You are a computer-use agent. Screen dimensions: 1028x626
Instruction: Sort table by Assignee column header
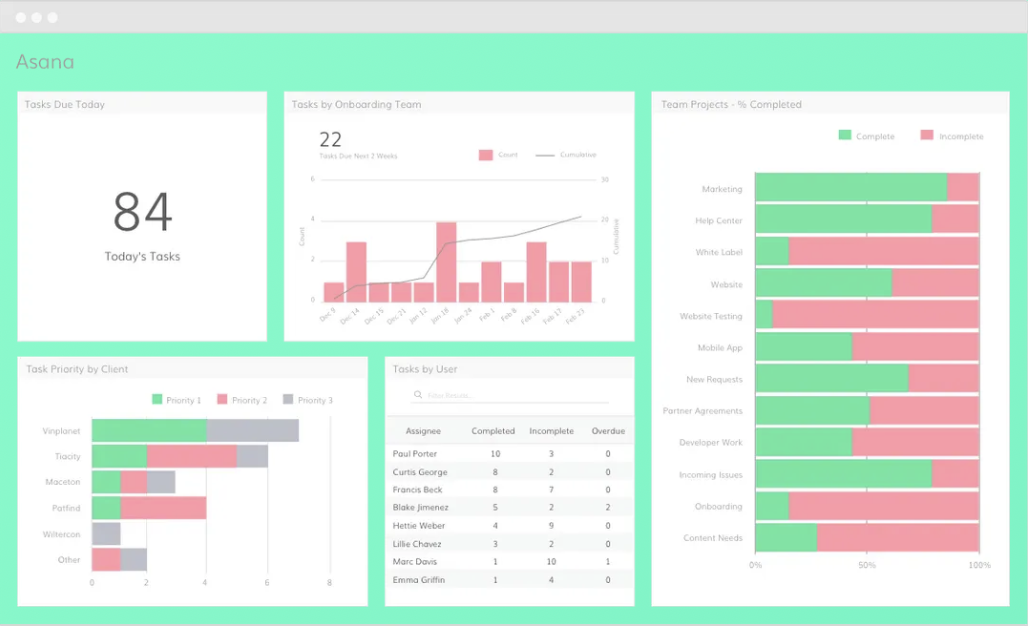tap(423, 431)
